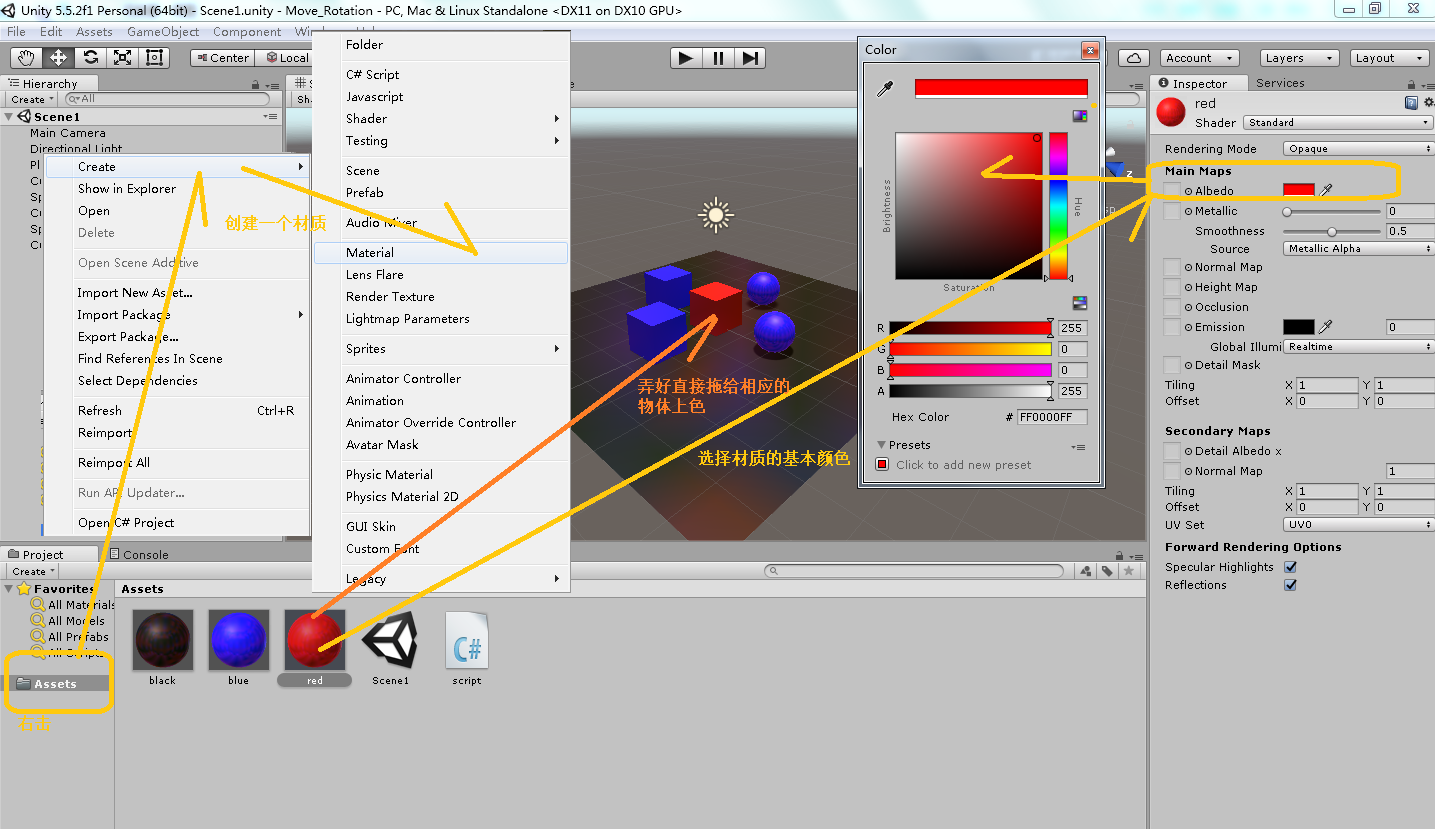Choose Folder in the Create submenu
The height and width of the screenshot is (829, 1435).
pyautogui.click(x=441, y=45)
